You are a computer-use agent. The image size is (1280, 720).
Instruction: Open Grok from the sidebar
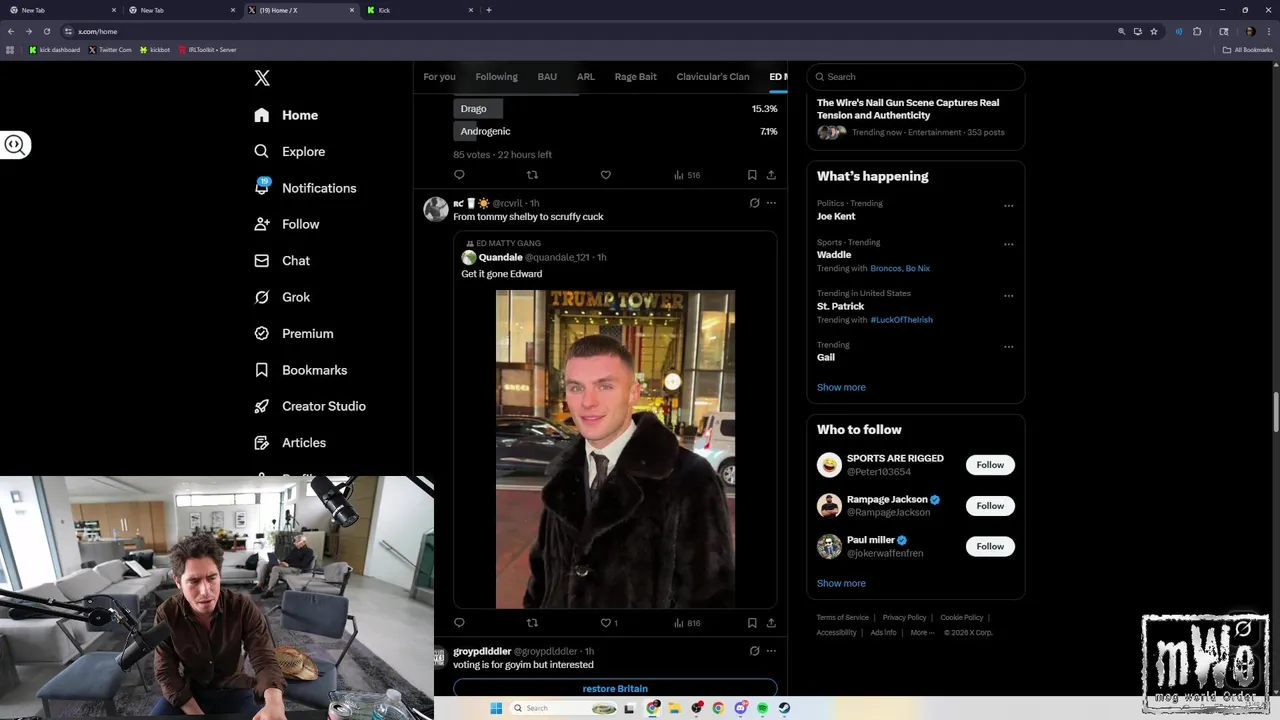(x=282, y=297)
